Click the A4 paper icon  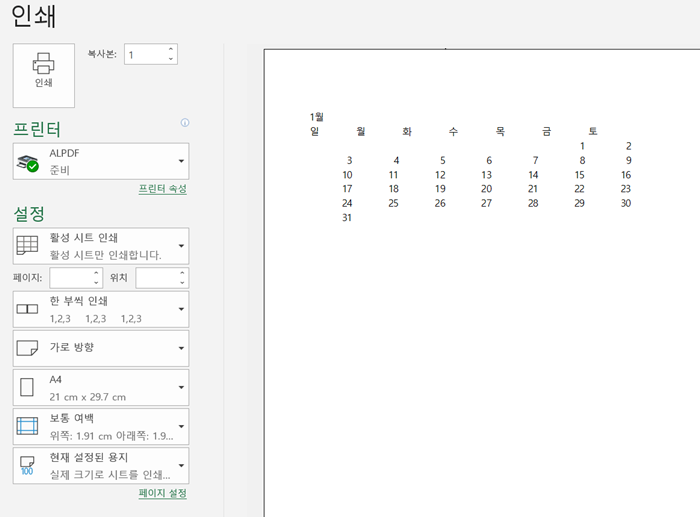27,387
